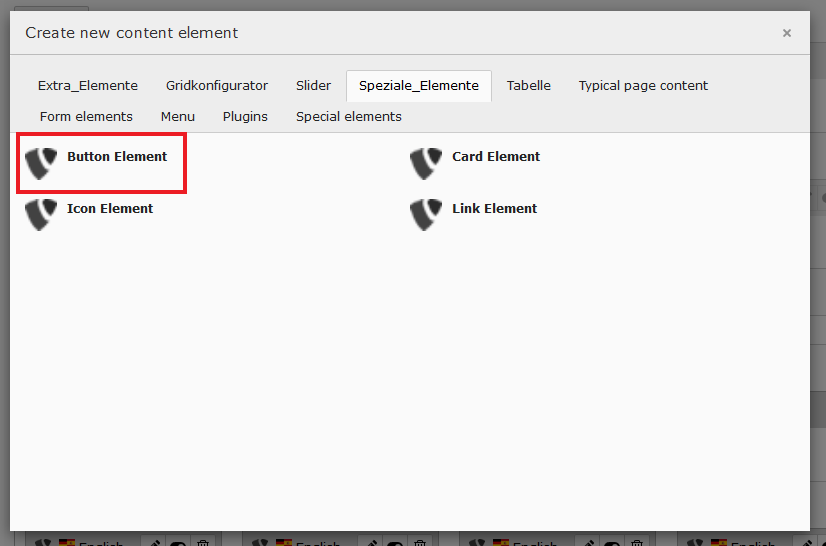The height and width of the screenshot is (546, 826).
Task: Click the TYPO3 icon beside Card Element
Action: pos(426,163)
